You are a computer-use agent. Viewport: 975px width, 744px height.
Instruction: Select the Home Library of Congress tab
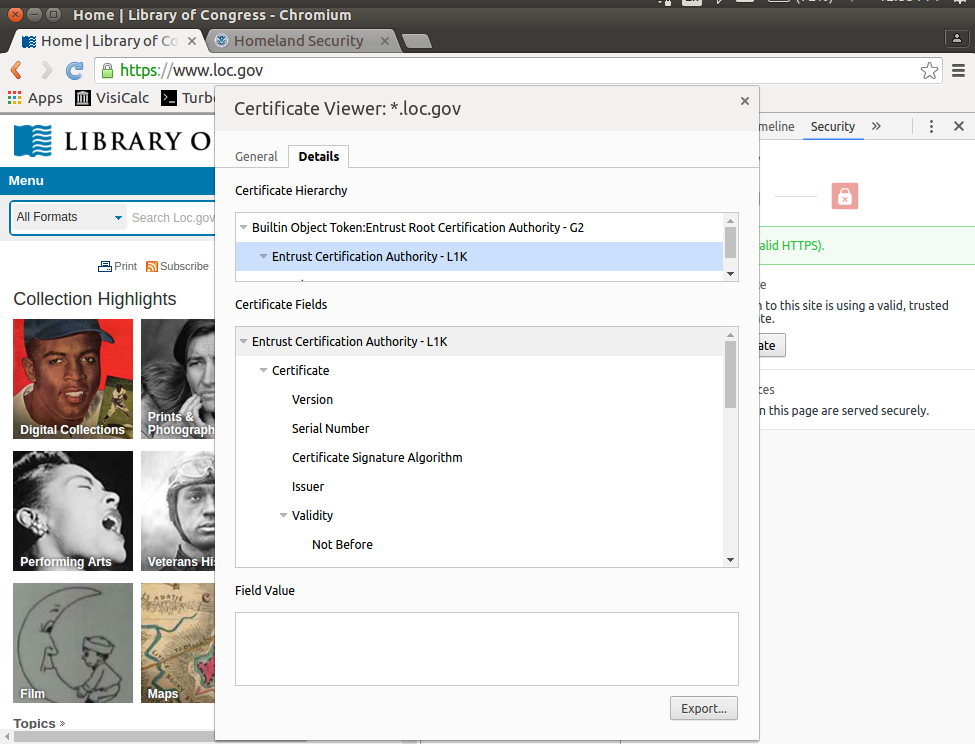[x=109, y=41]
